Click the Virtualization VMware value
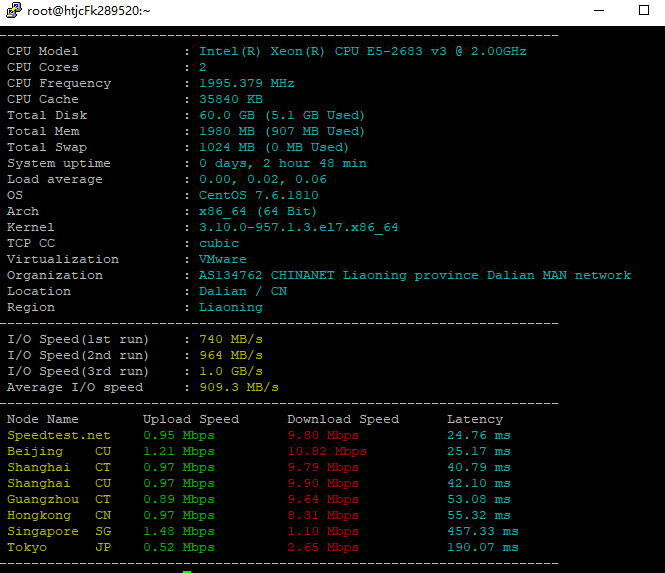The image size is (665, 573). point(223,259)
